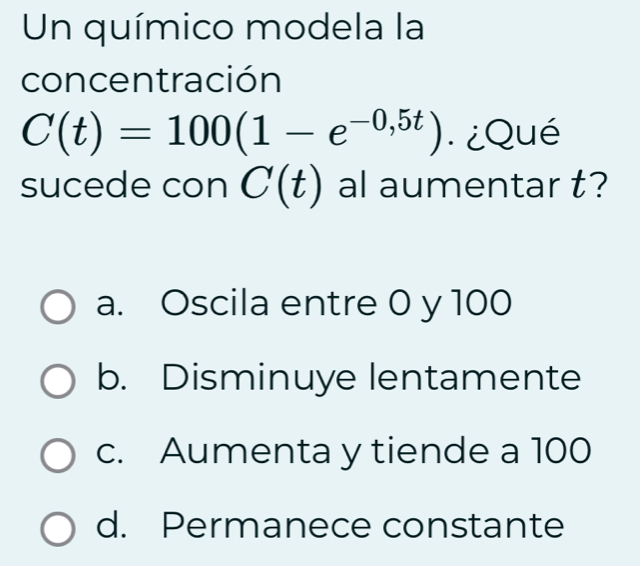
Task: Click the italic t before the question mark
Action: (578, 185)
